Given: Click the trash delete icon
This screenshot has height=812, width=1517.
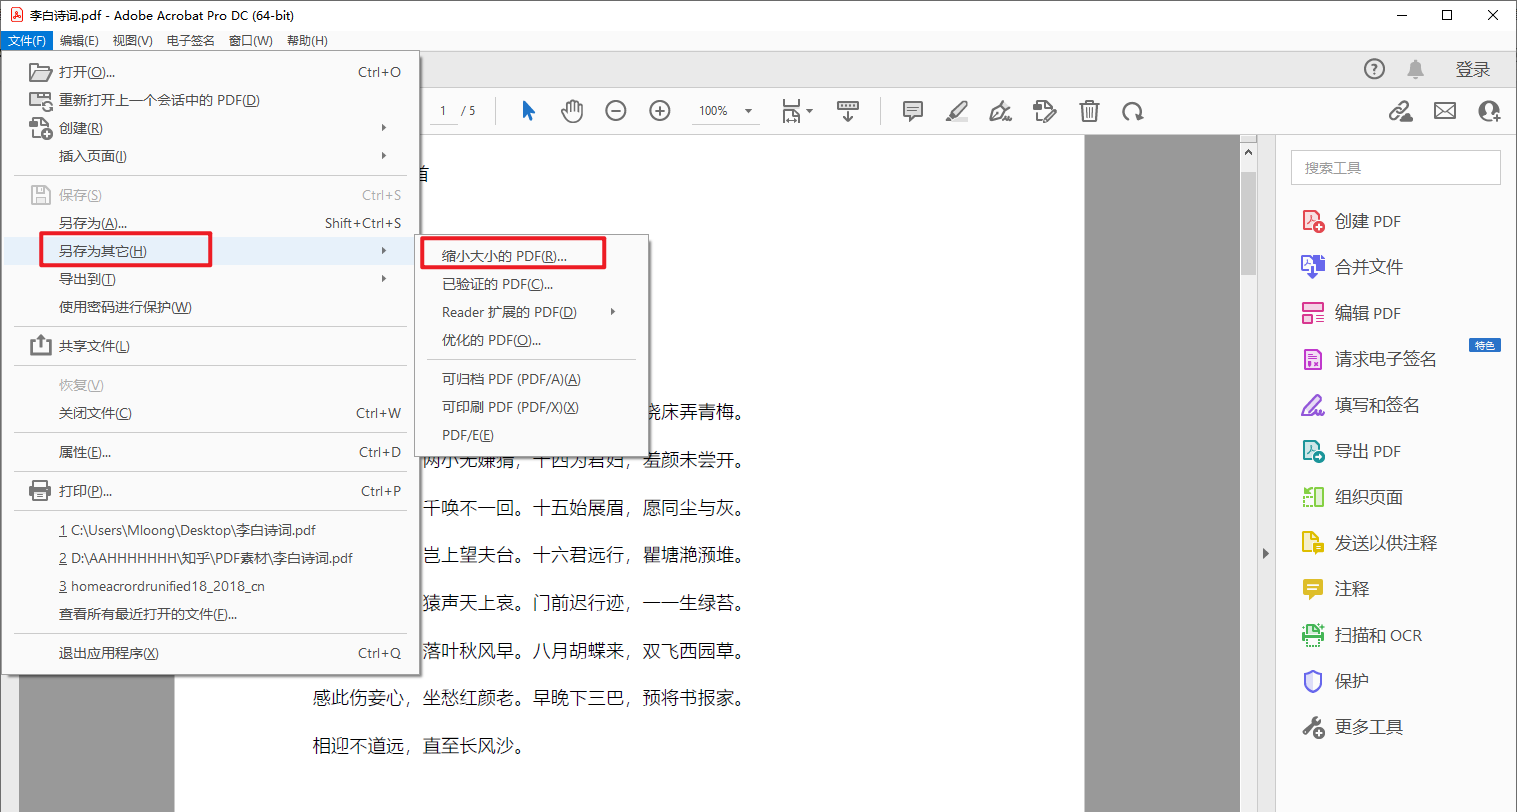Looking at the screenshot, I should pyautogui.click(x=1089, y=111).
